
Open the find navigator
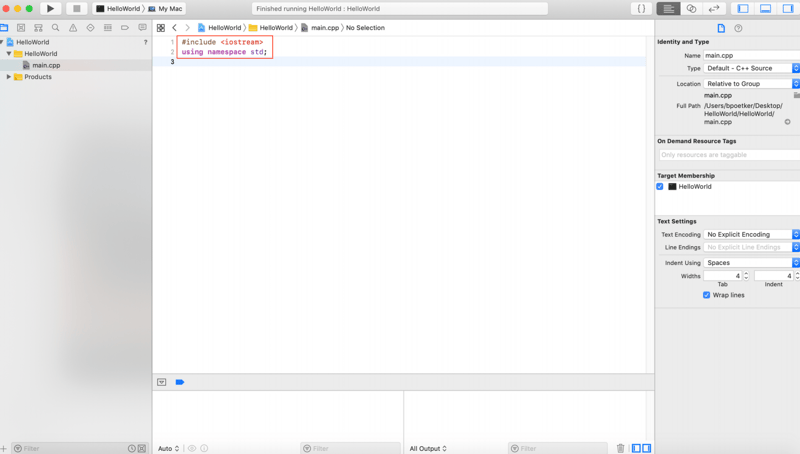coord(56,28)
